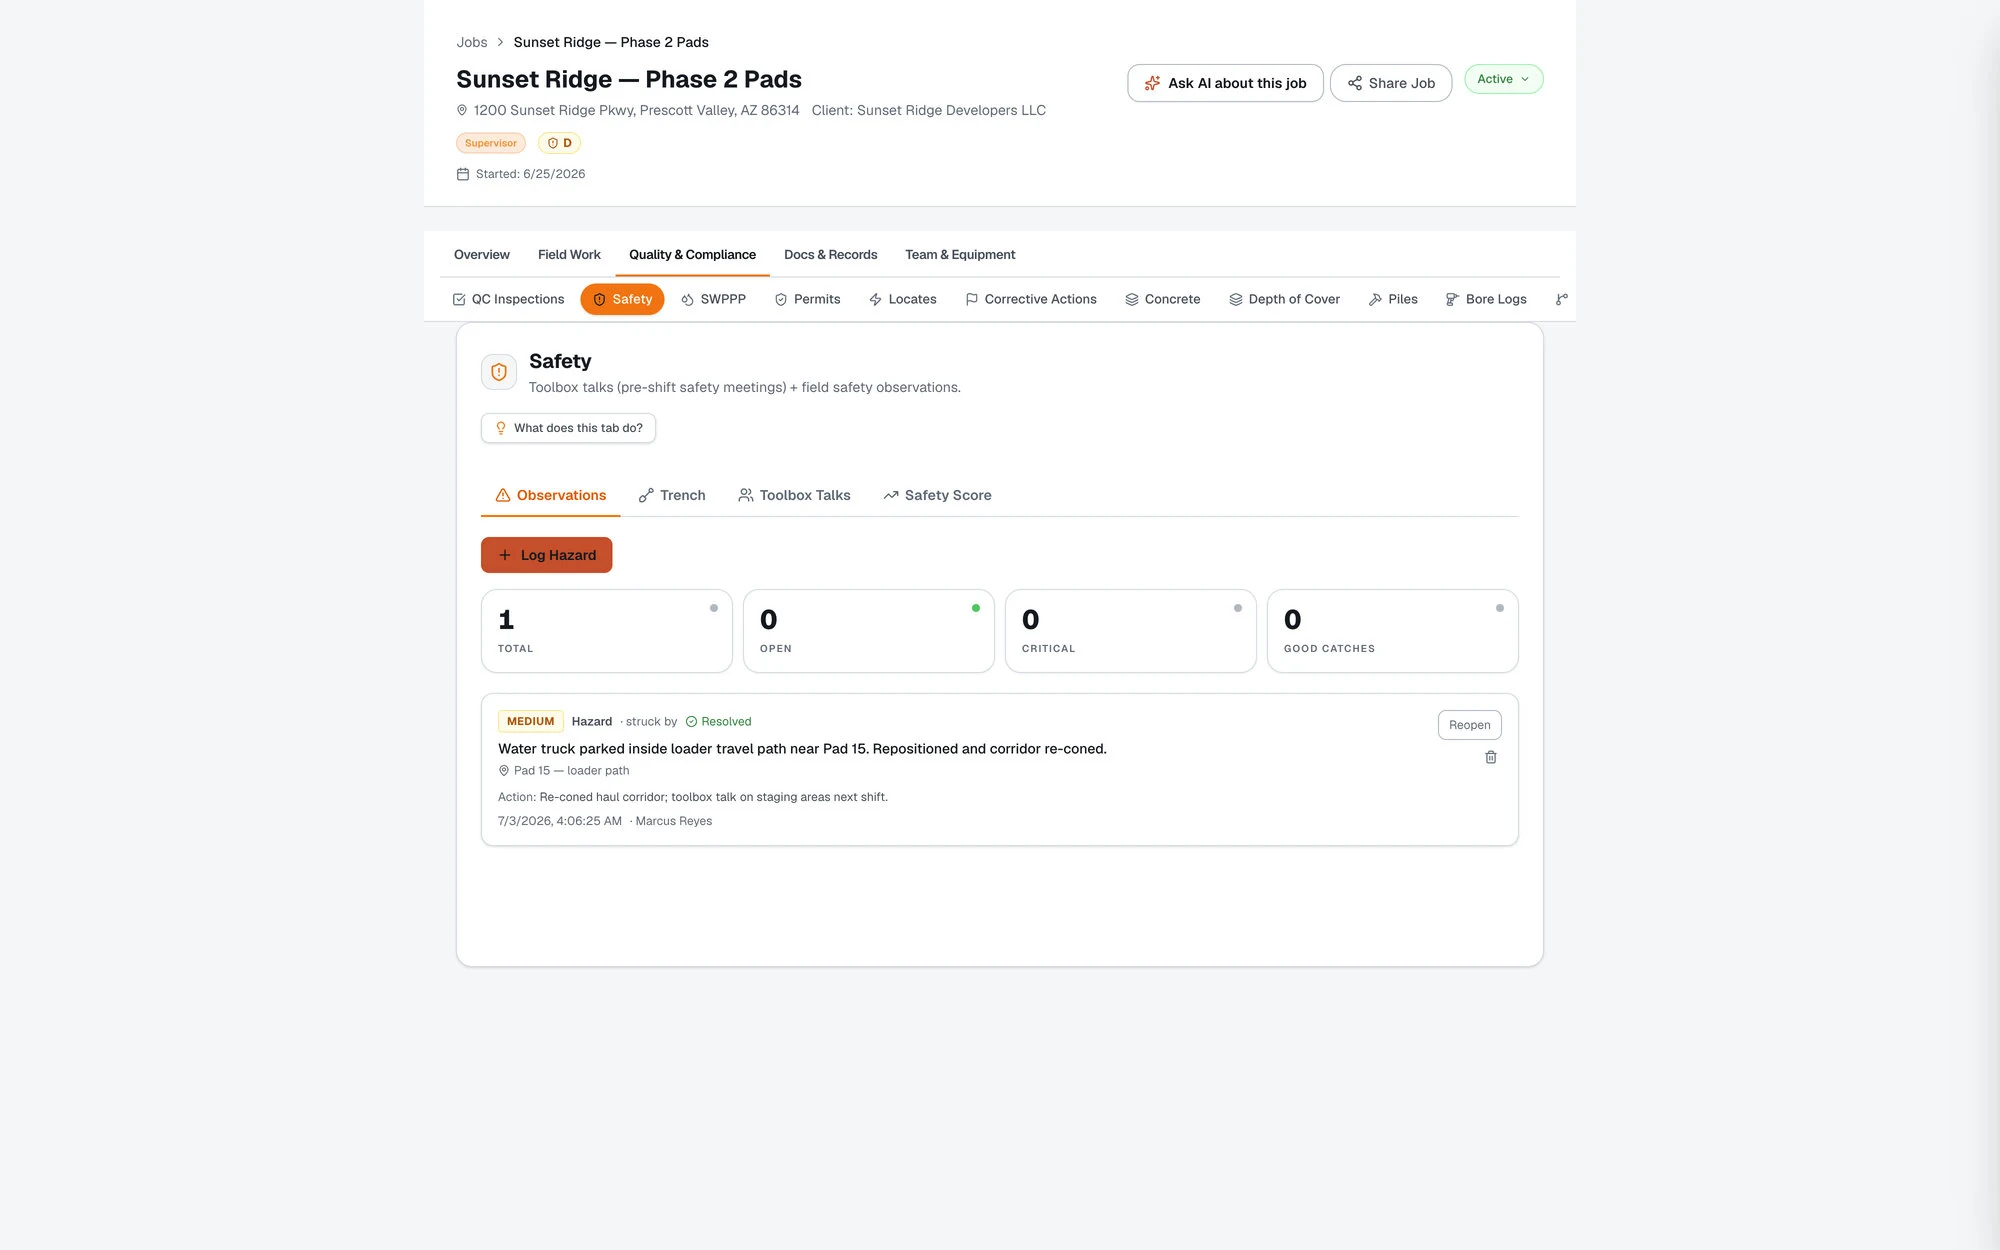Switch to the Field Work tab
The height and width of the screenshot is (1250, 2000).
pyautogui.click(x=569, y=255)
